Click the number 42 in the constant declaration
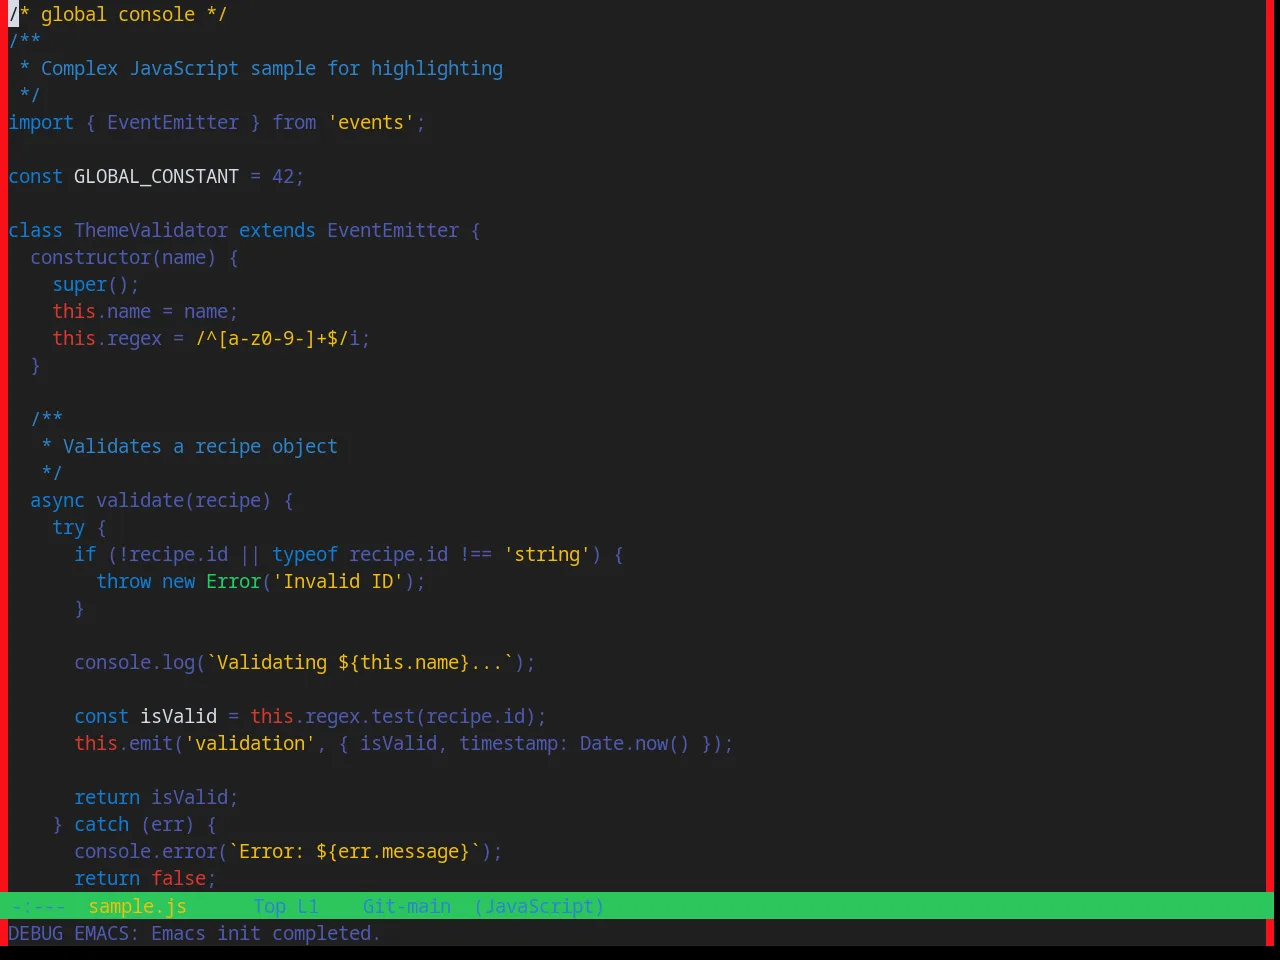 click(x=283, y=176)
